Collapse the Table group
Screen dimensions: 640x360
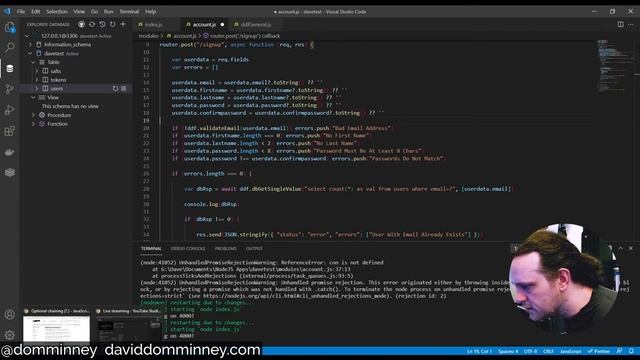tap(33, 62)
